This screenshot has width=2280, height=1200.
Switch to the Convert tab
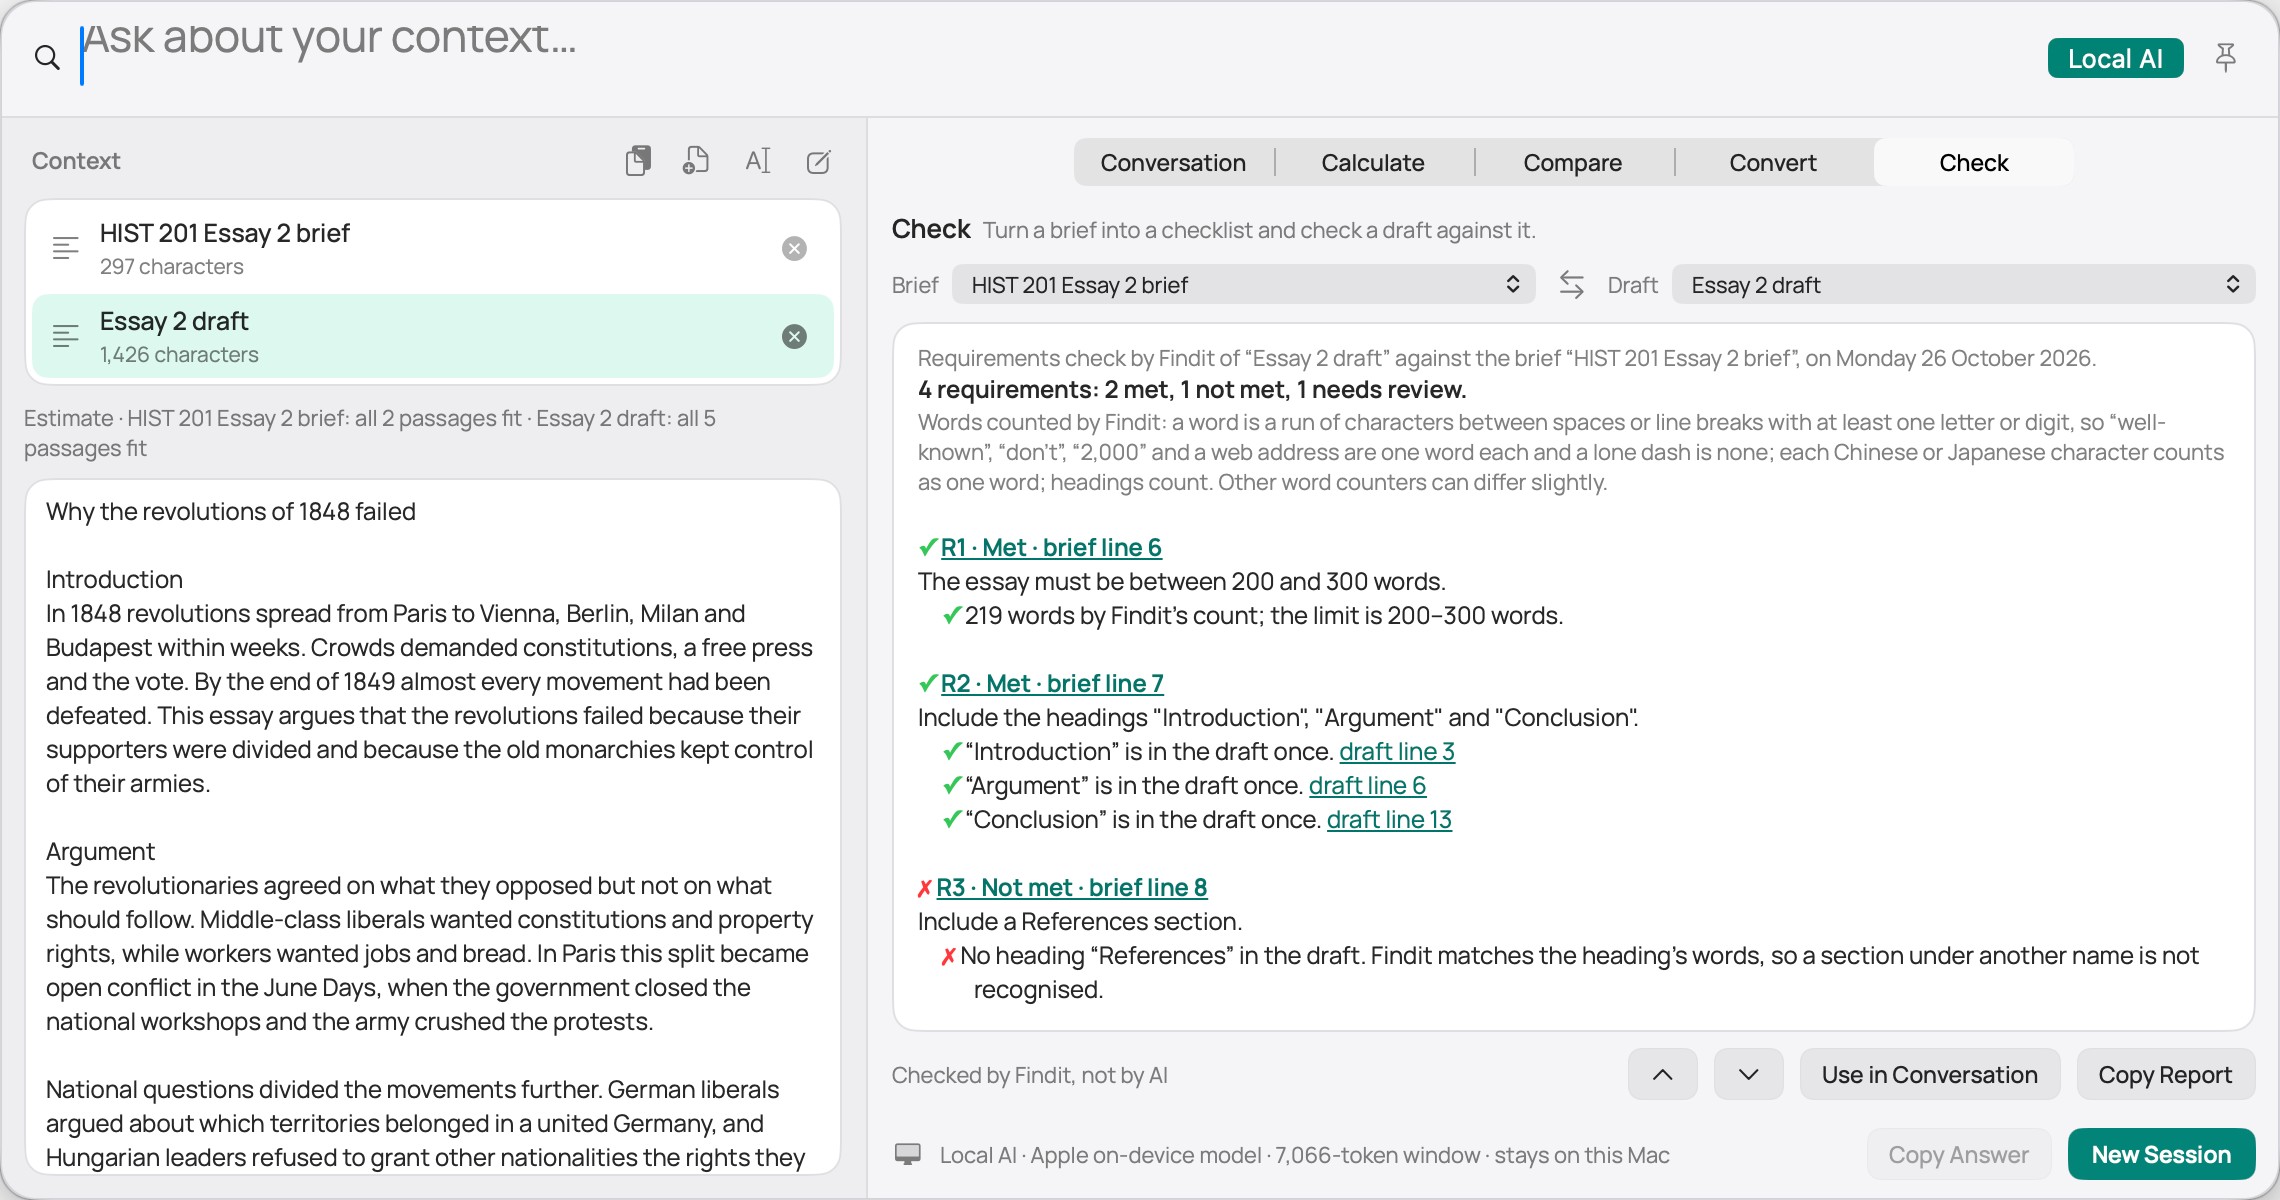tap(1773, 163)
